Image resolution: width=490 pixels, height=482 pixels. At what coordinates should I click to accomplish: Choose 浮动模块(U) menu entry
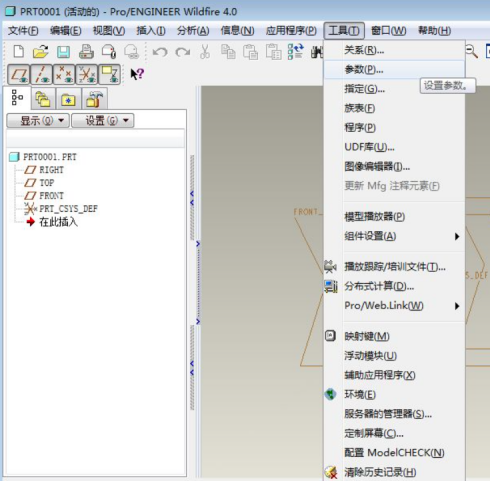tap(394, 356)
